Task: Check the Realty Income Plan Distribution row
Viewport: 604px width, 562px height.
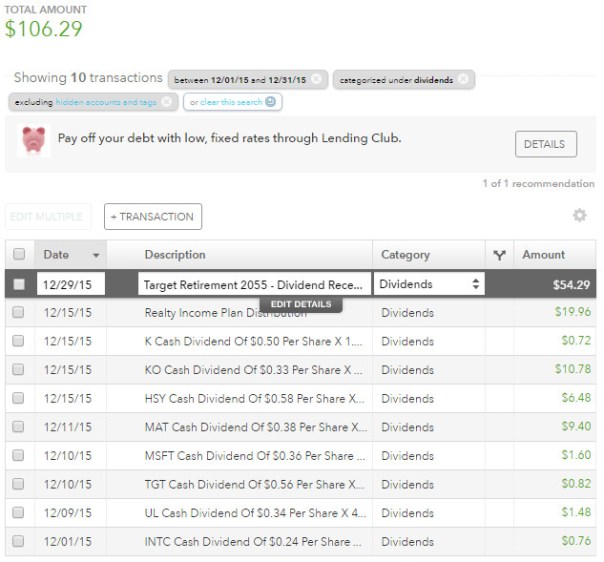Action: click(x=18, y=313)
